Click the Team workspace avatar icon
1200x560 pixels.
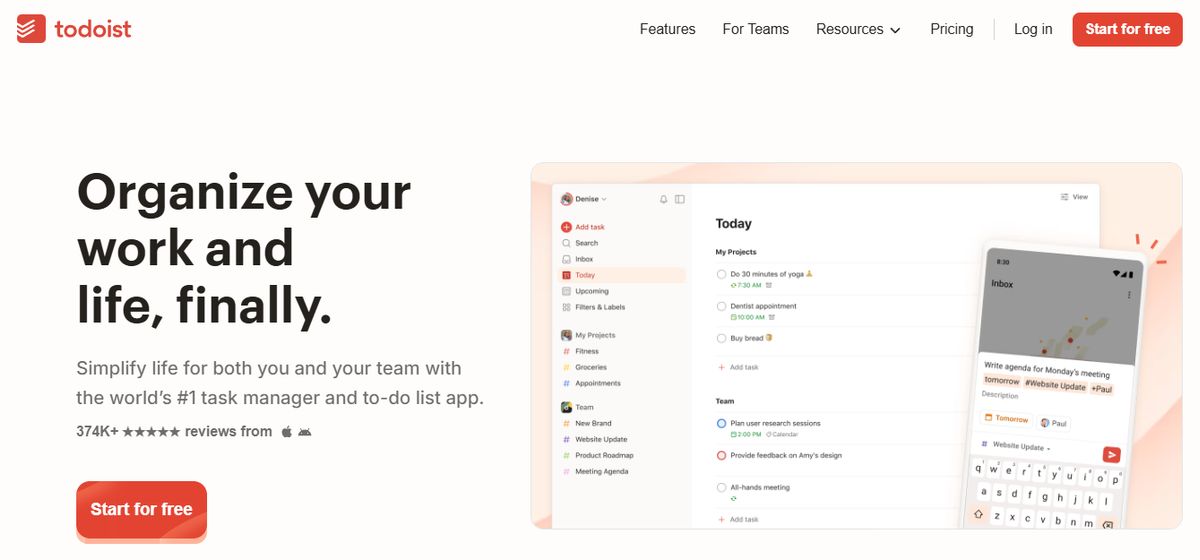click(x=566, y=407)
